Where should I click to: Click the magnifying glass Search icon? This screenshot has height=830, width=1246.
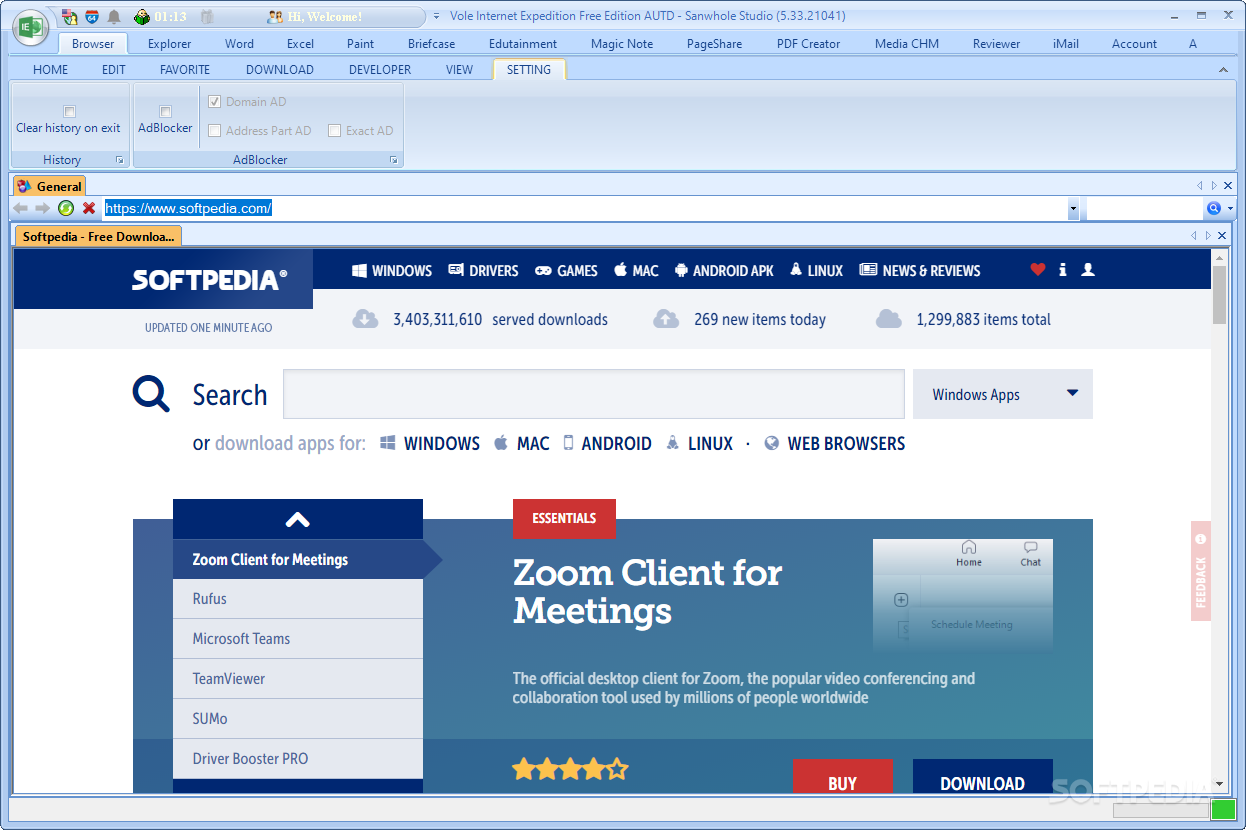[x=152, y=394]
